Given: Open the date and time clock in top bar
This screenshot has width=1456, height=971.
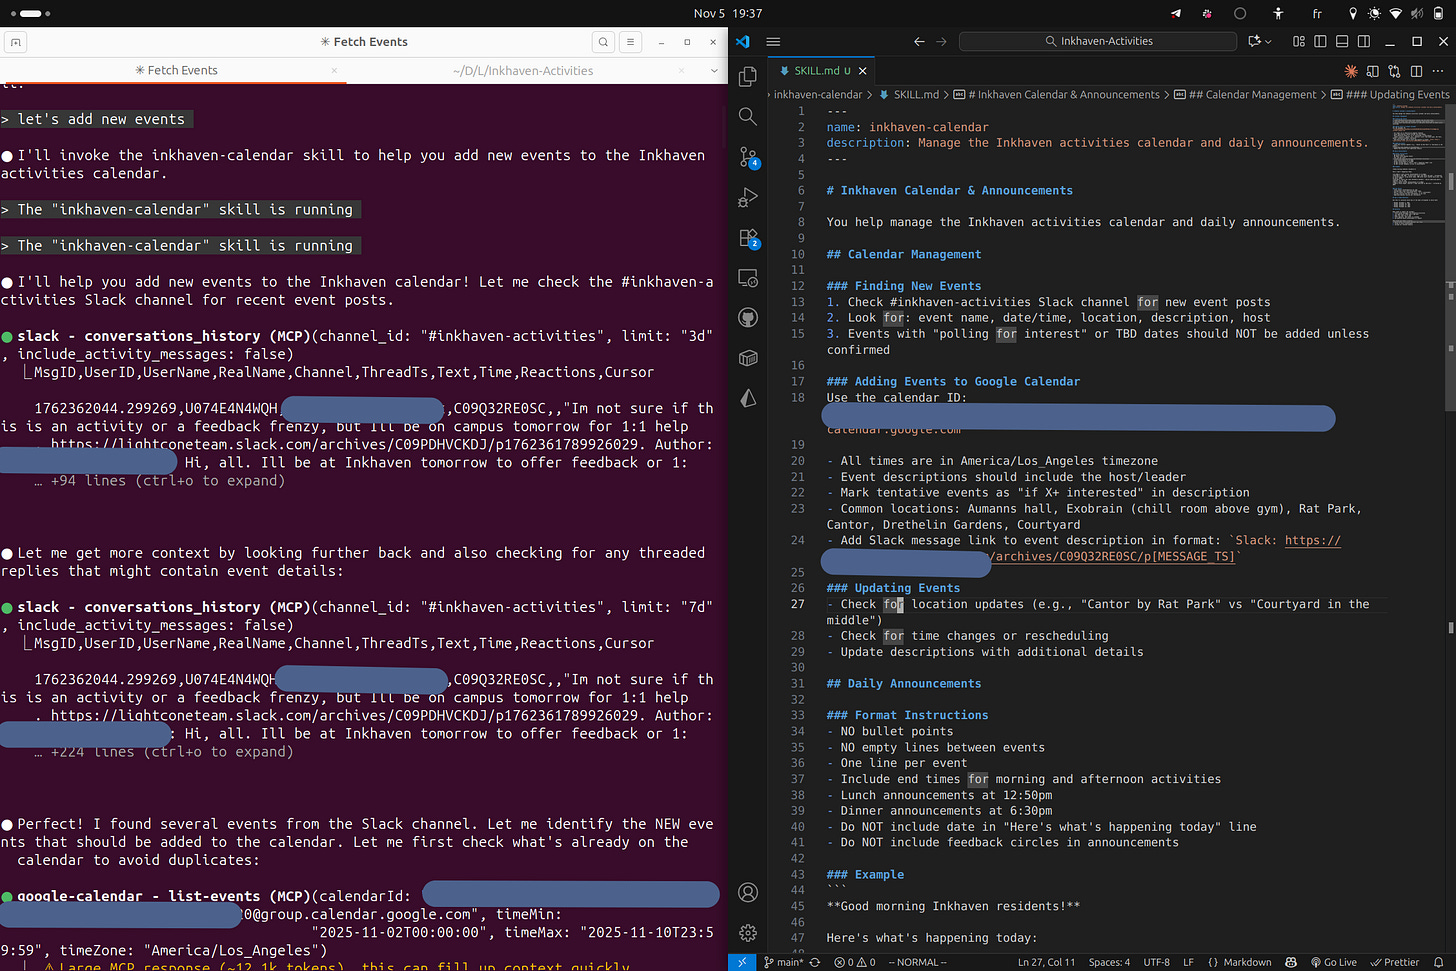Looking at the screenshot, I should point(728,13).
